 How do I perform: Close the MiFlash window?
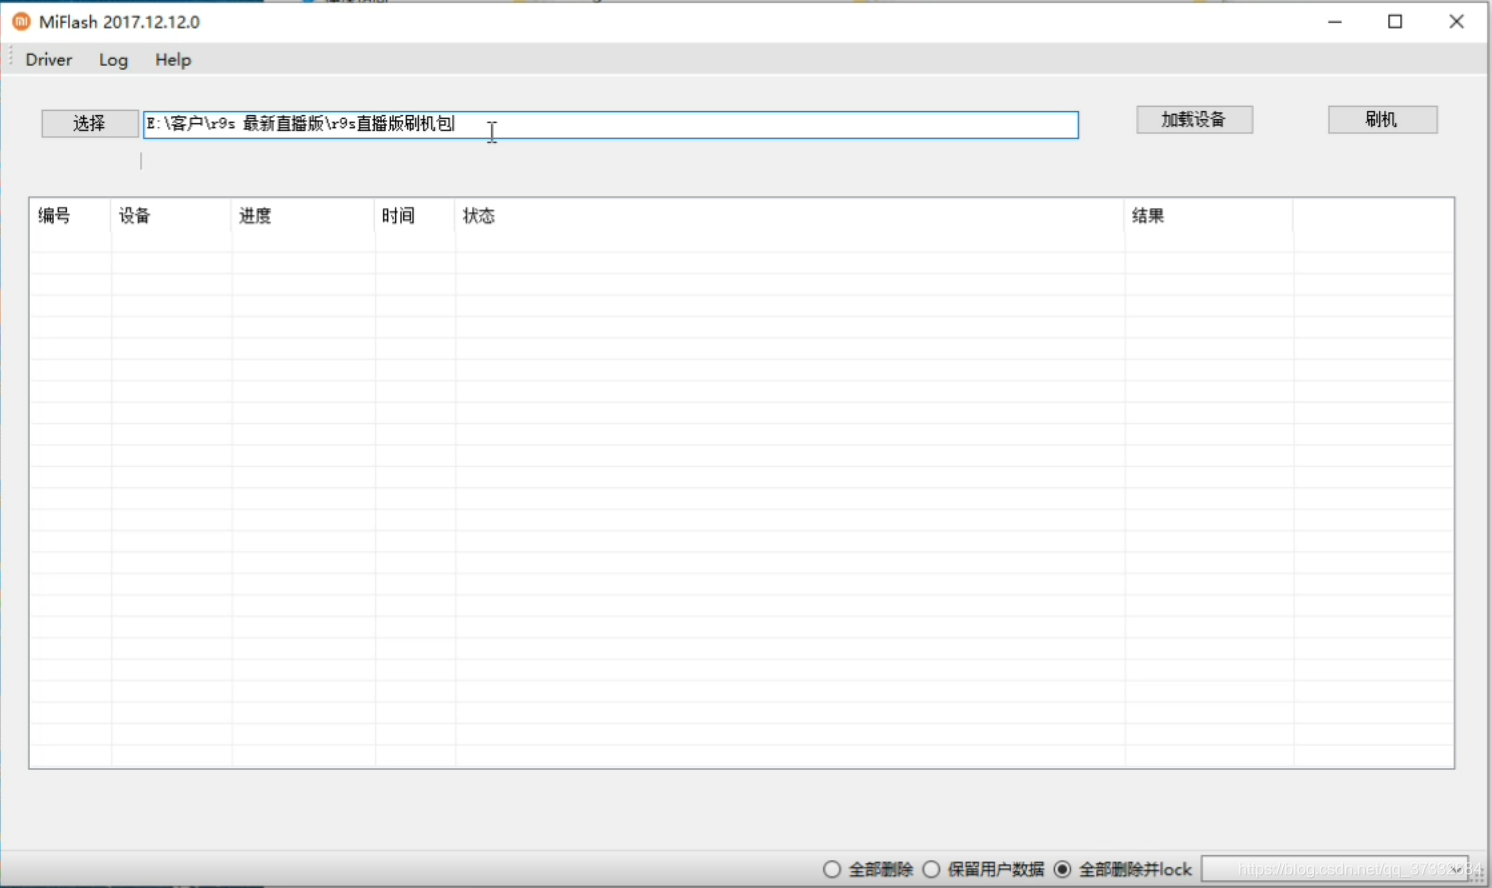click(x=1456, y=22)
